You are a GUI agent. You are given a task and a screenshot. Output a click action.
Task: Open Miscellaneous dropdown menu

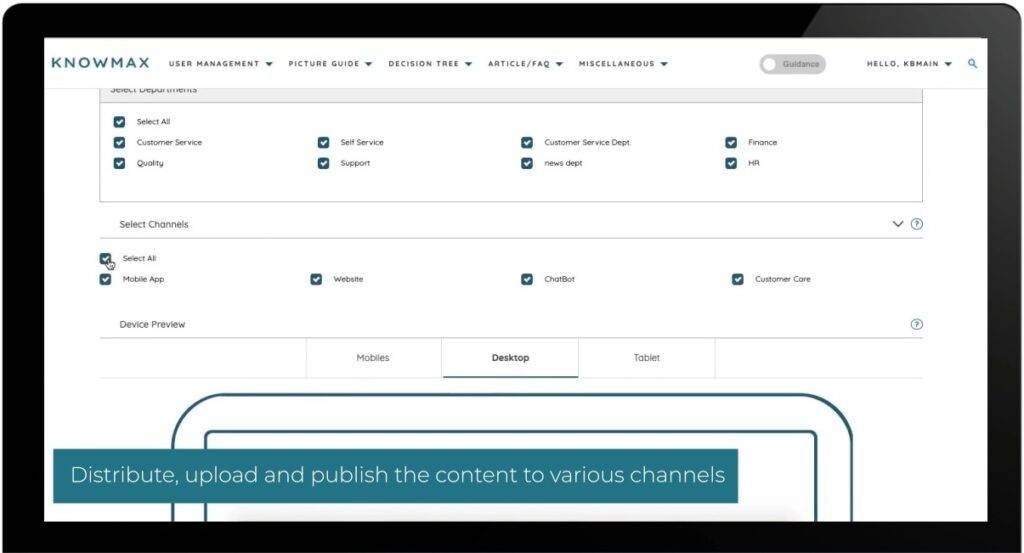pyautogui.click(x=623, y=64)
